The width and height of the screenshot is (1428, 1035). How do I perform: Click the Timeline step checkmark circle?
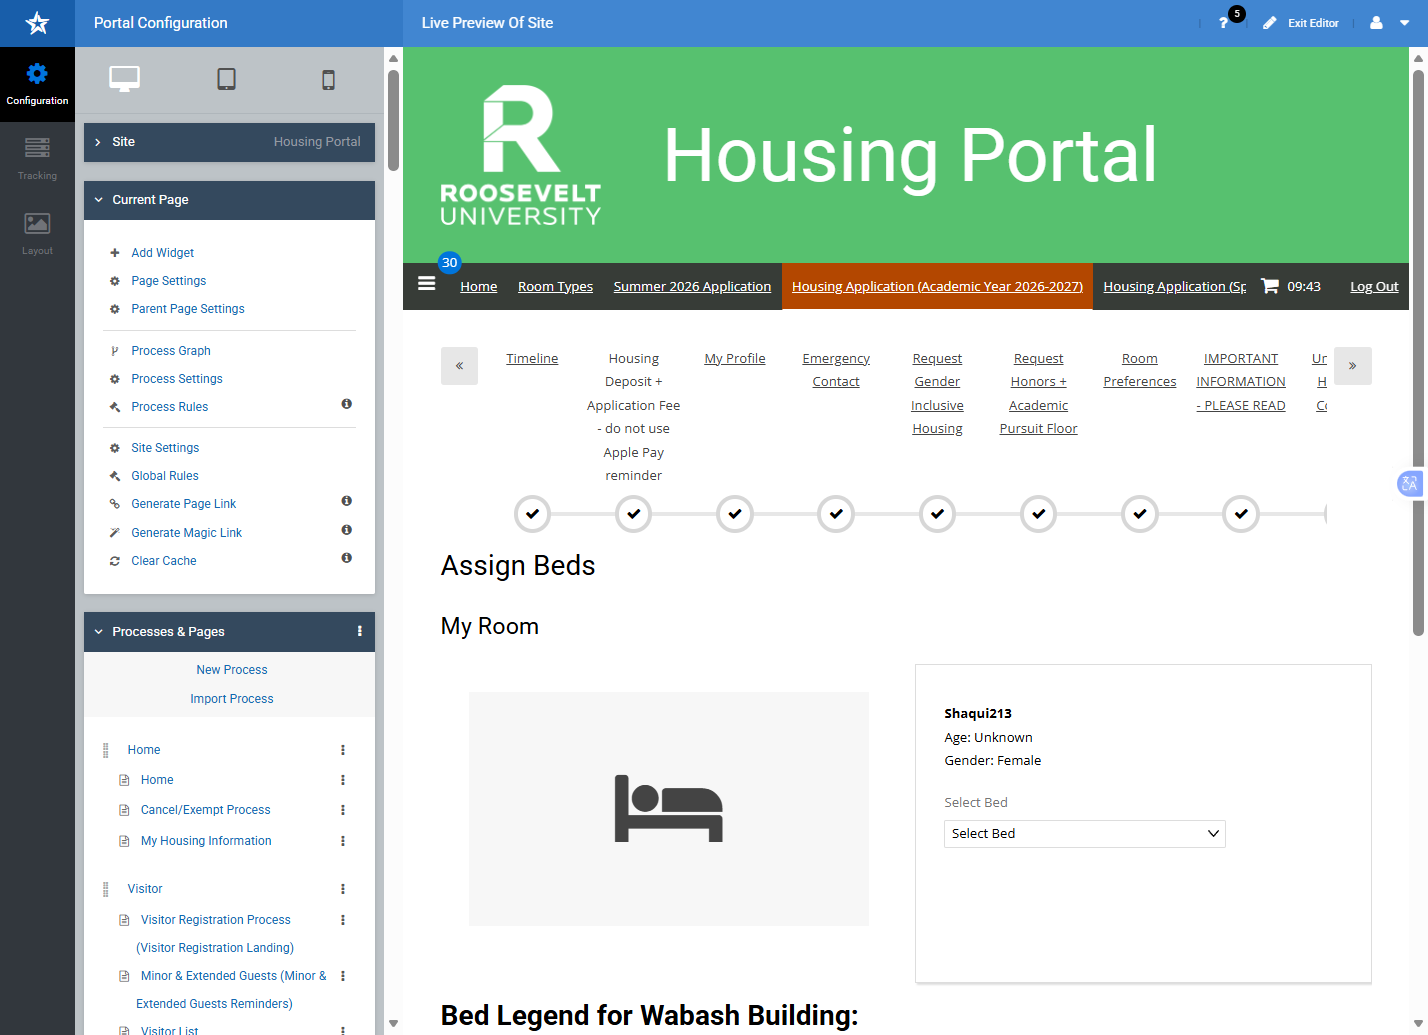(x=532, y=514)
